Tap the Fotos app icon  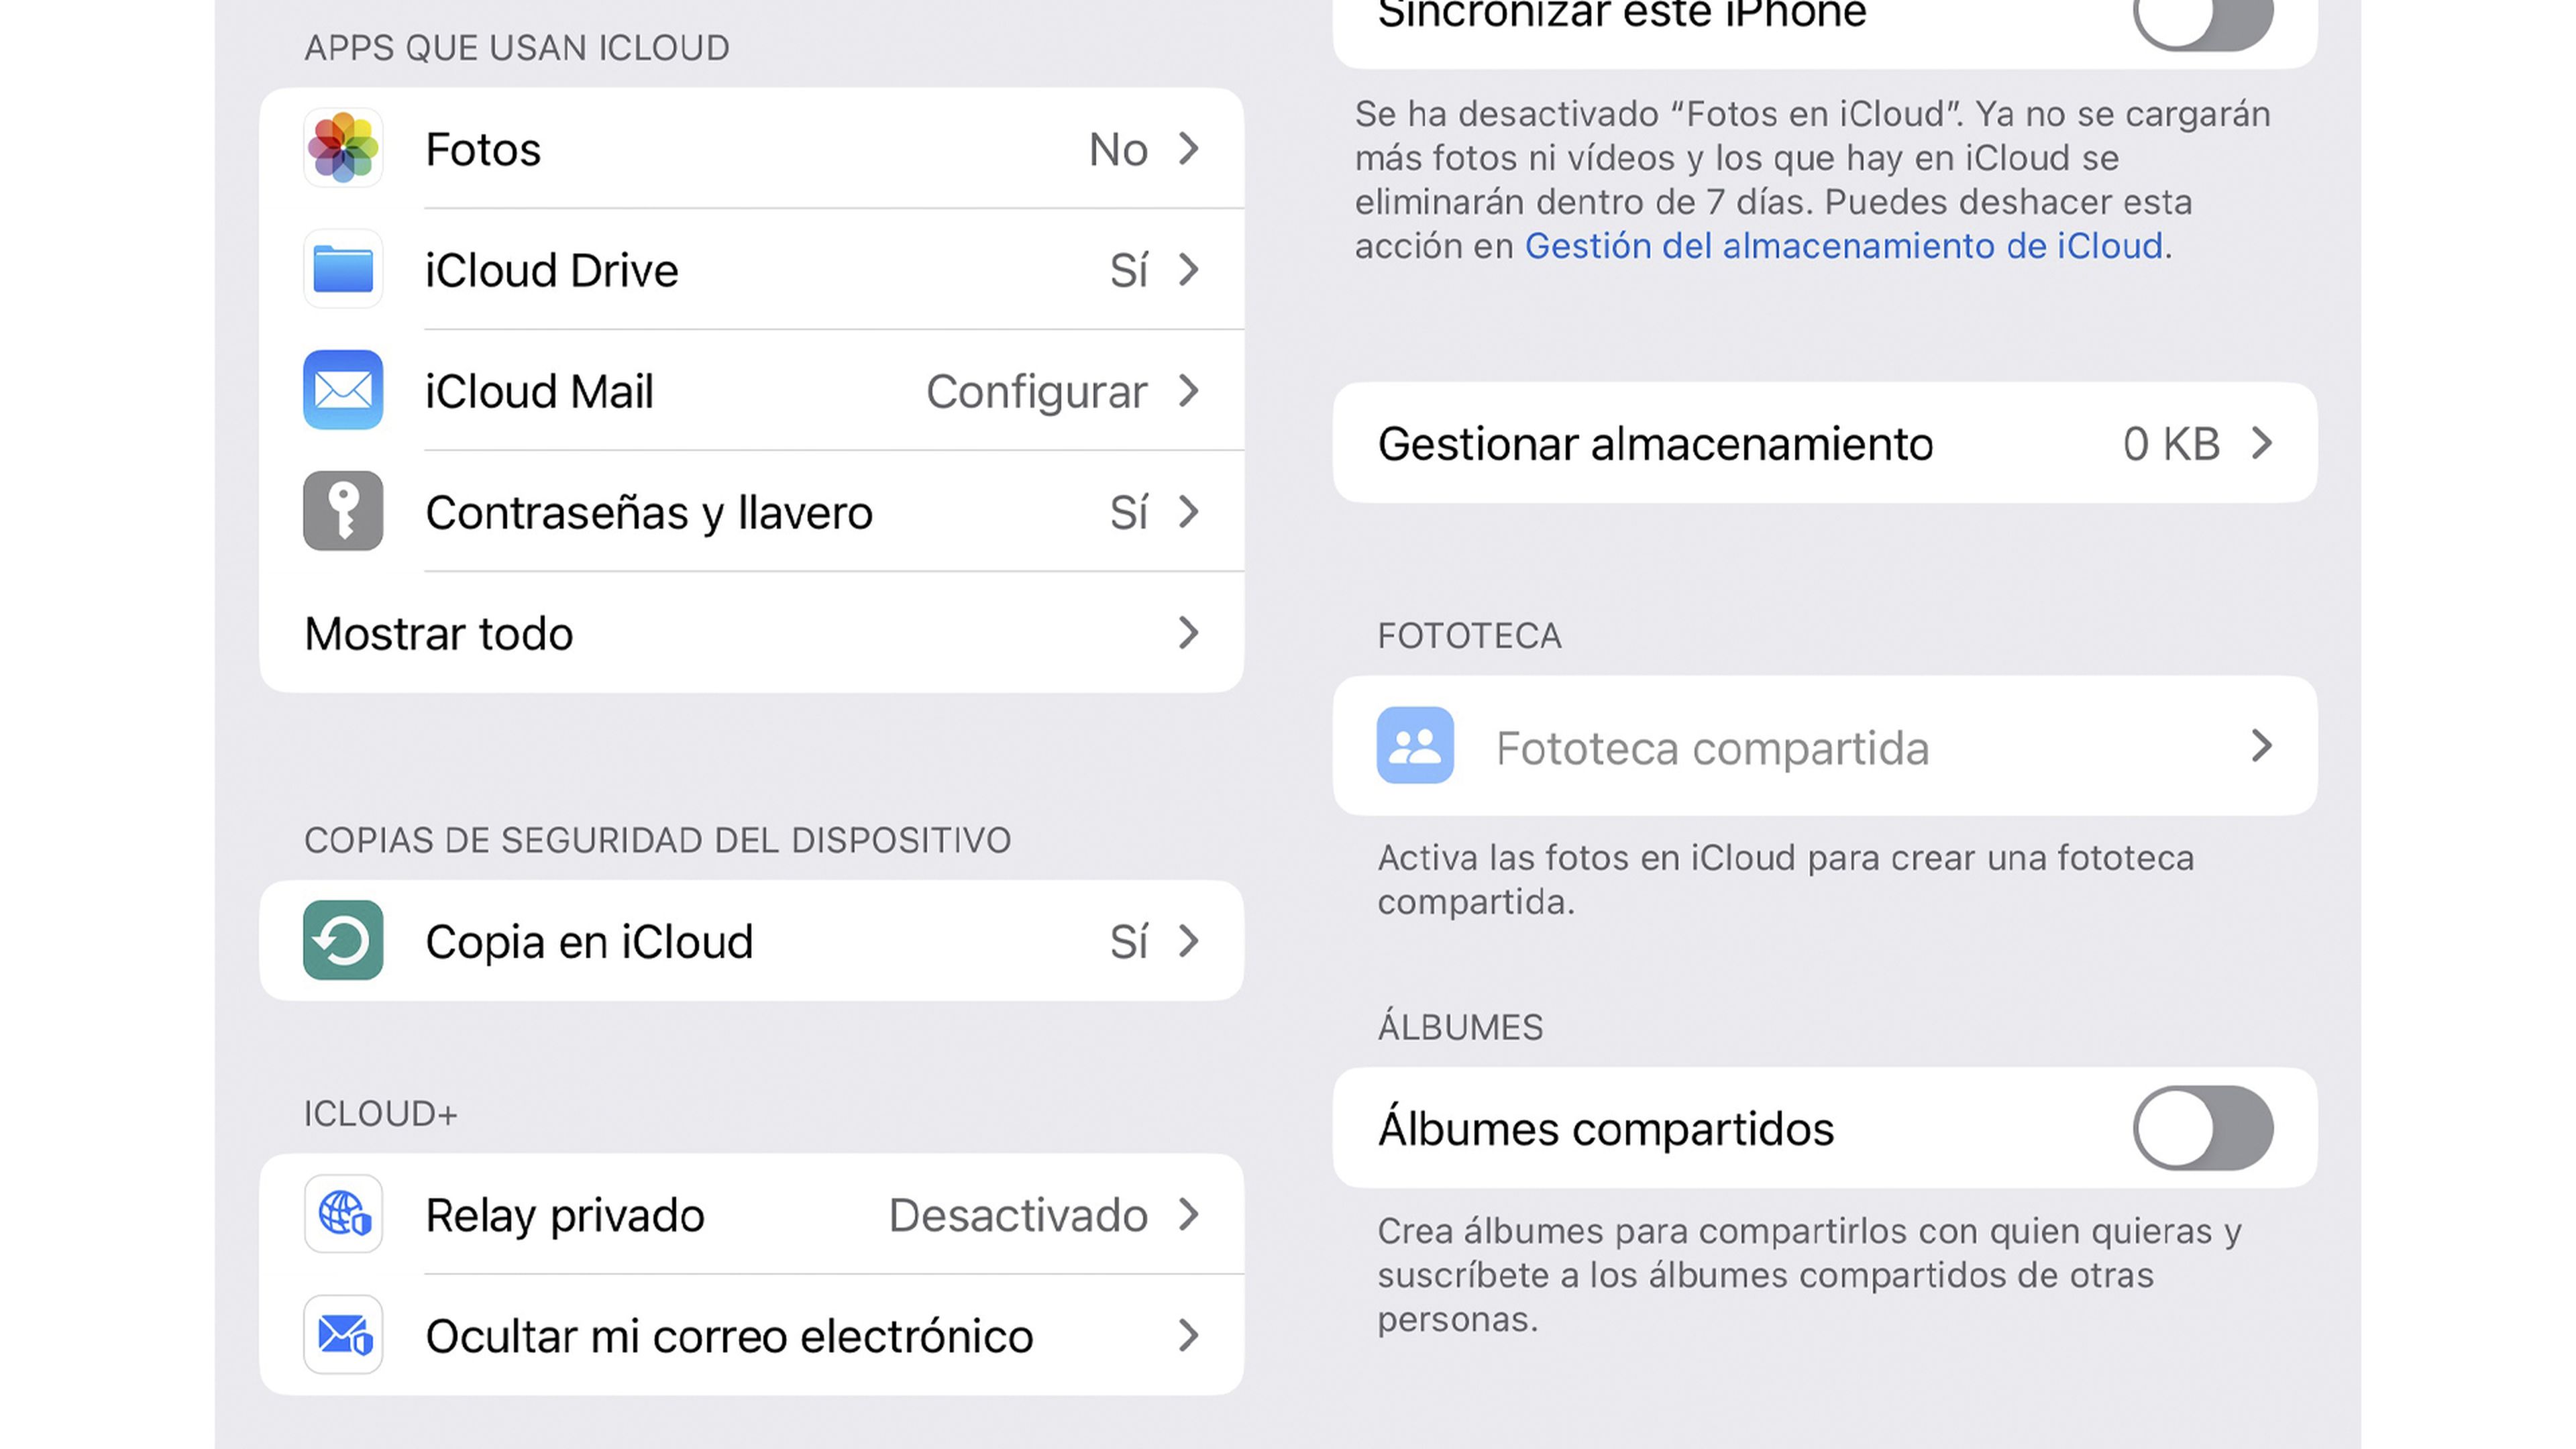343,148
